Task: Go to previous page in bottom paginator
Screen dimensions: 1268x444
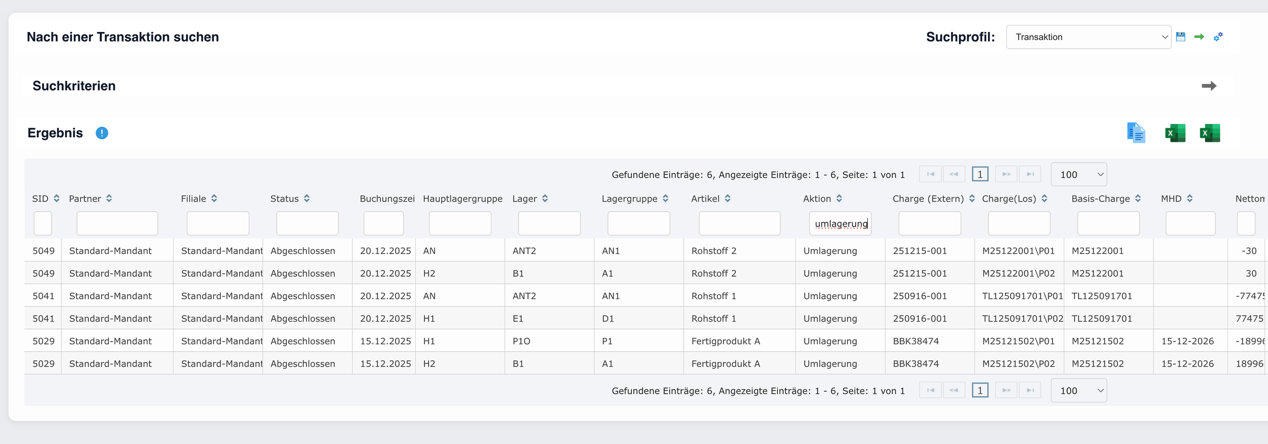Action: click(x=955, y=390)
